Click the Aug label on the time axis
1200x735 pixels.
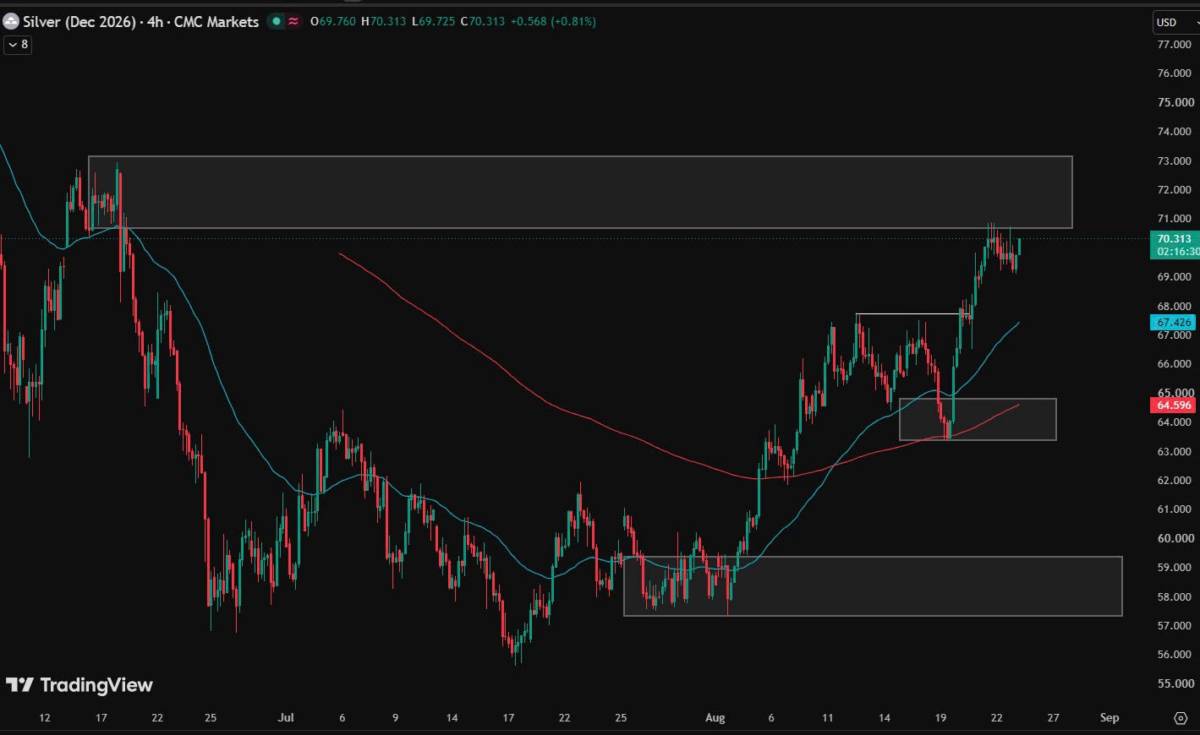click(x=714, y=717)
